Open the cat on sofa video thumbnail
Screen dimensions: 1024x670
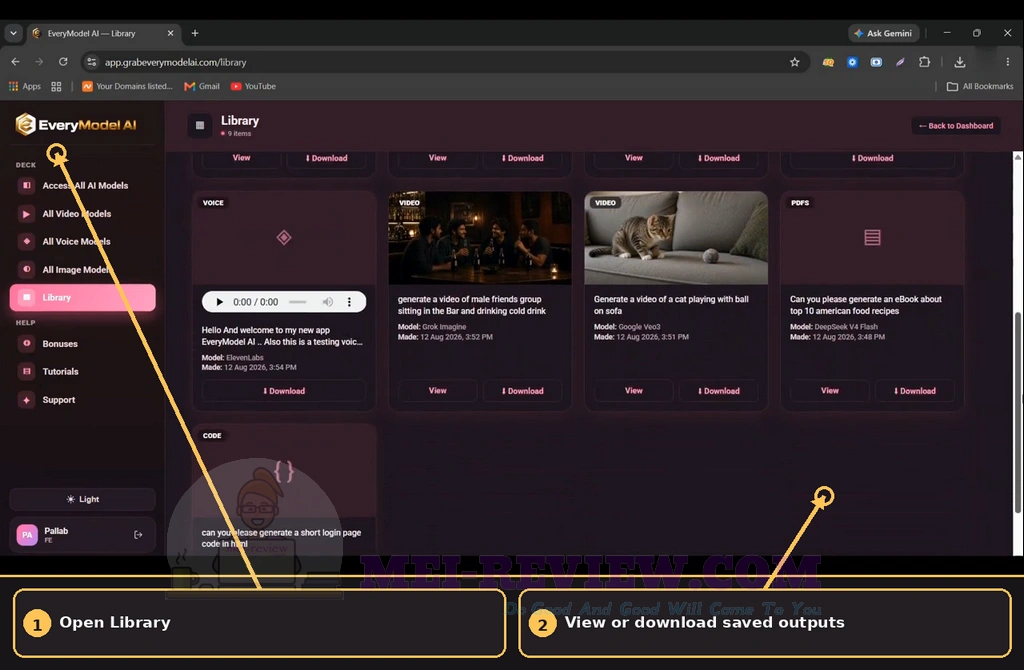click(676, 238)
